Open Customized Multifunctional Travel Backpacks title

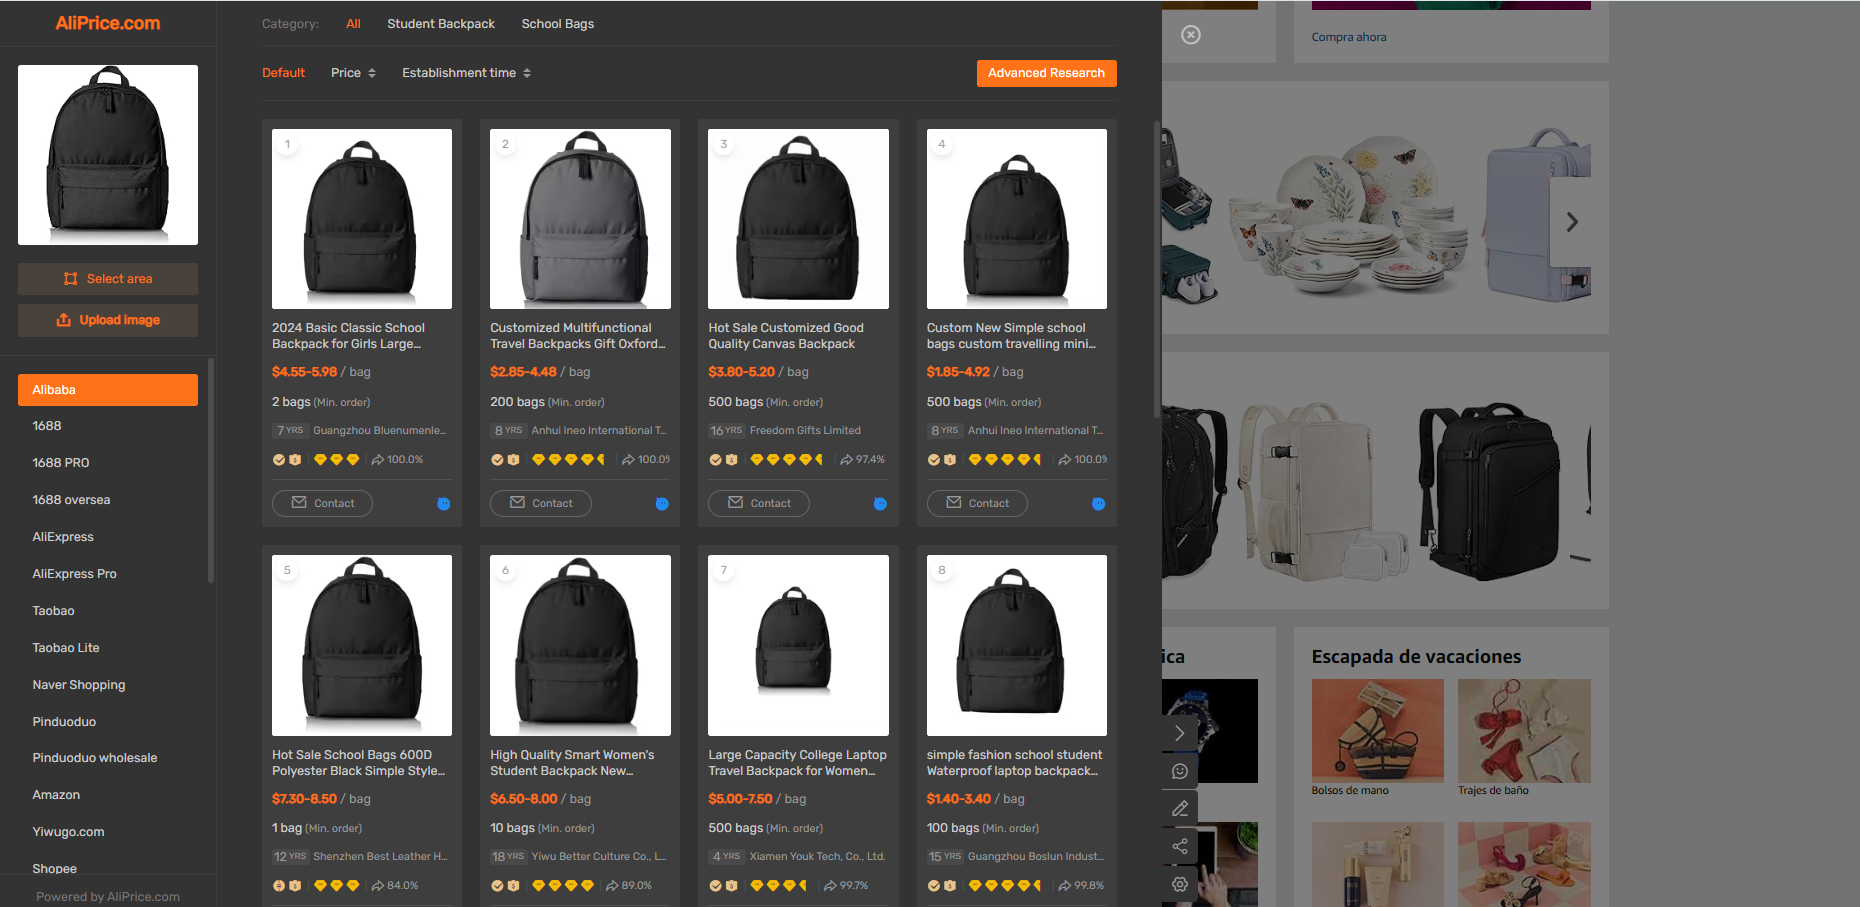[x=578, y=336]
